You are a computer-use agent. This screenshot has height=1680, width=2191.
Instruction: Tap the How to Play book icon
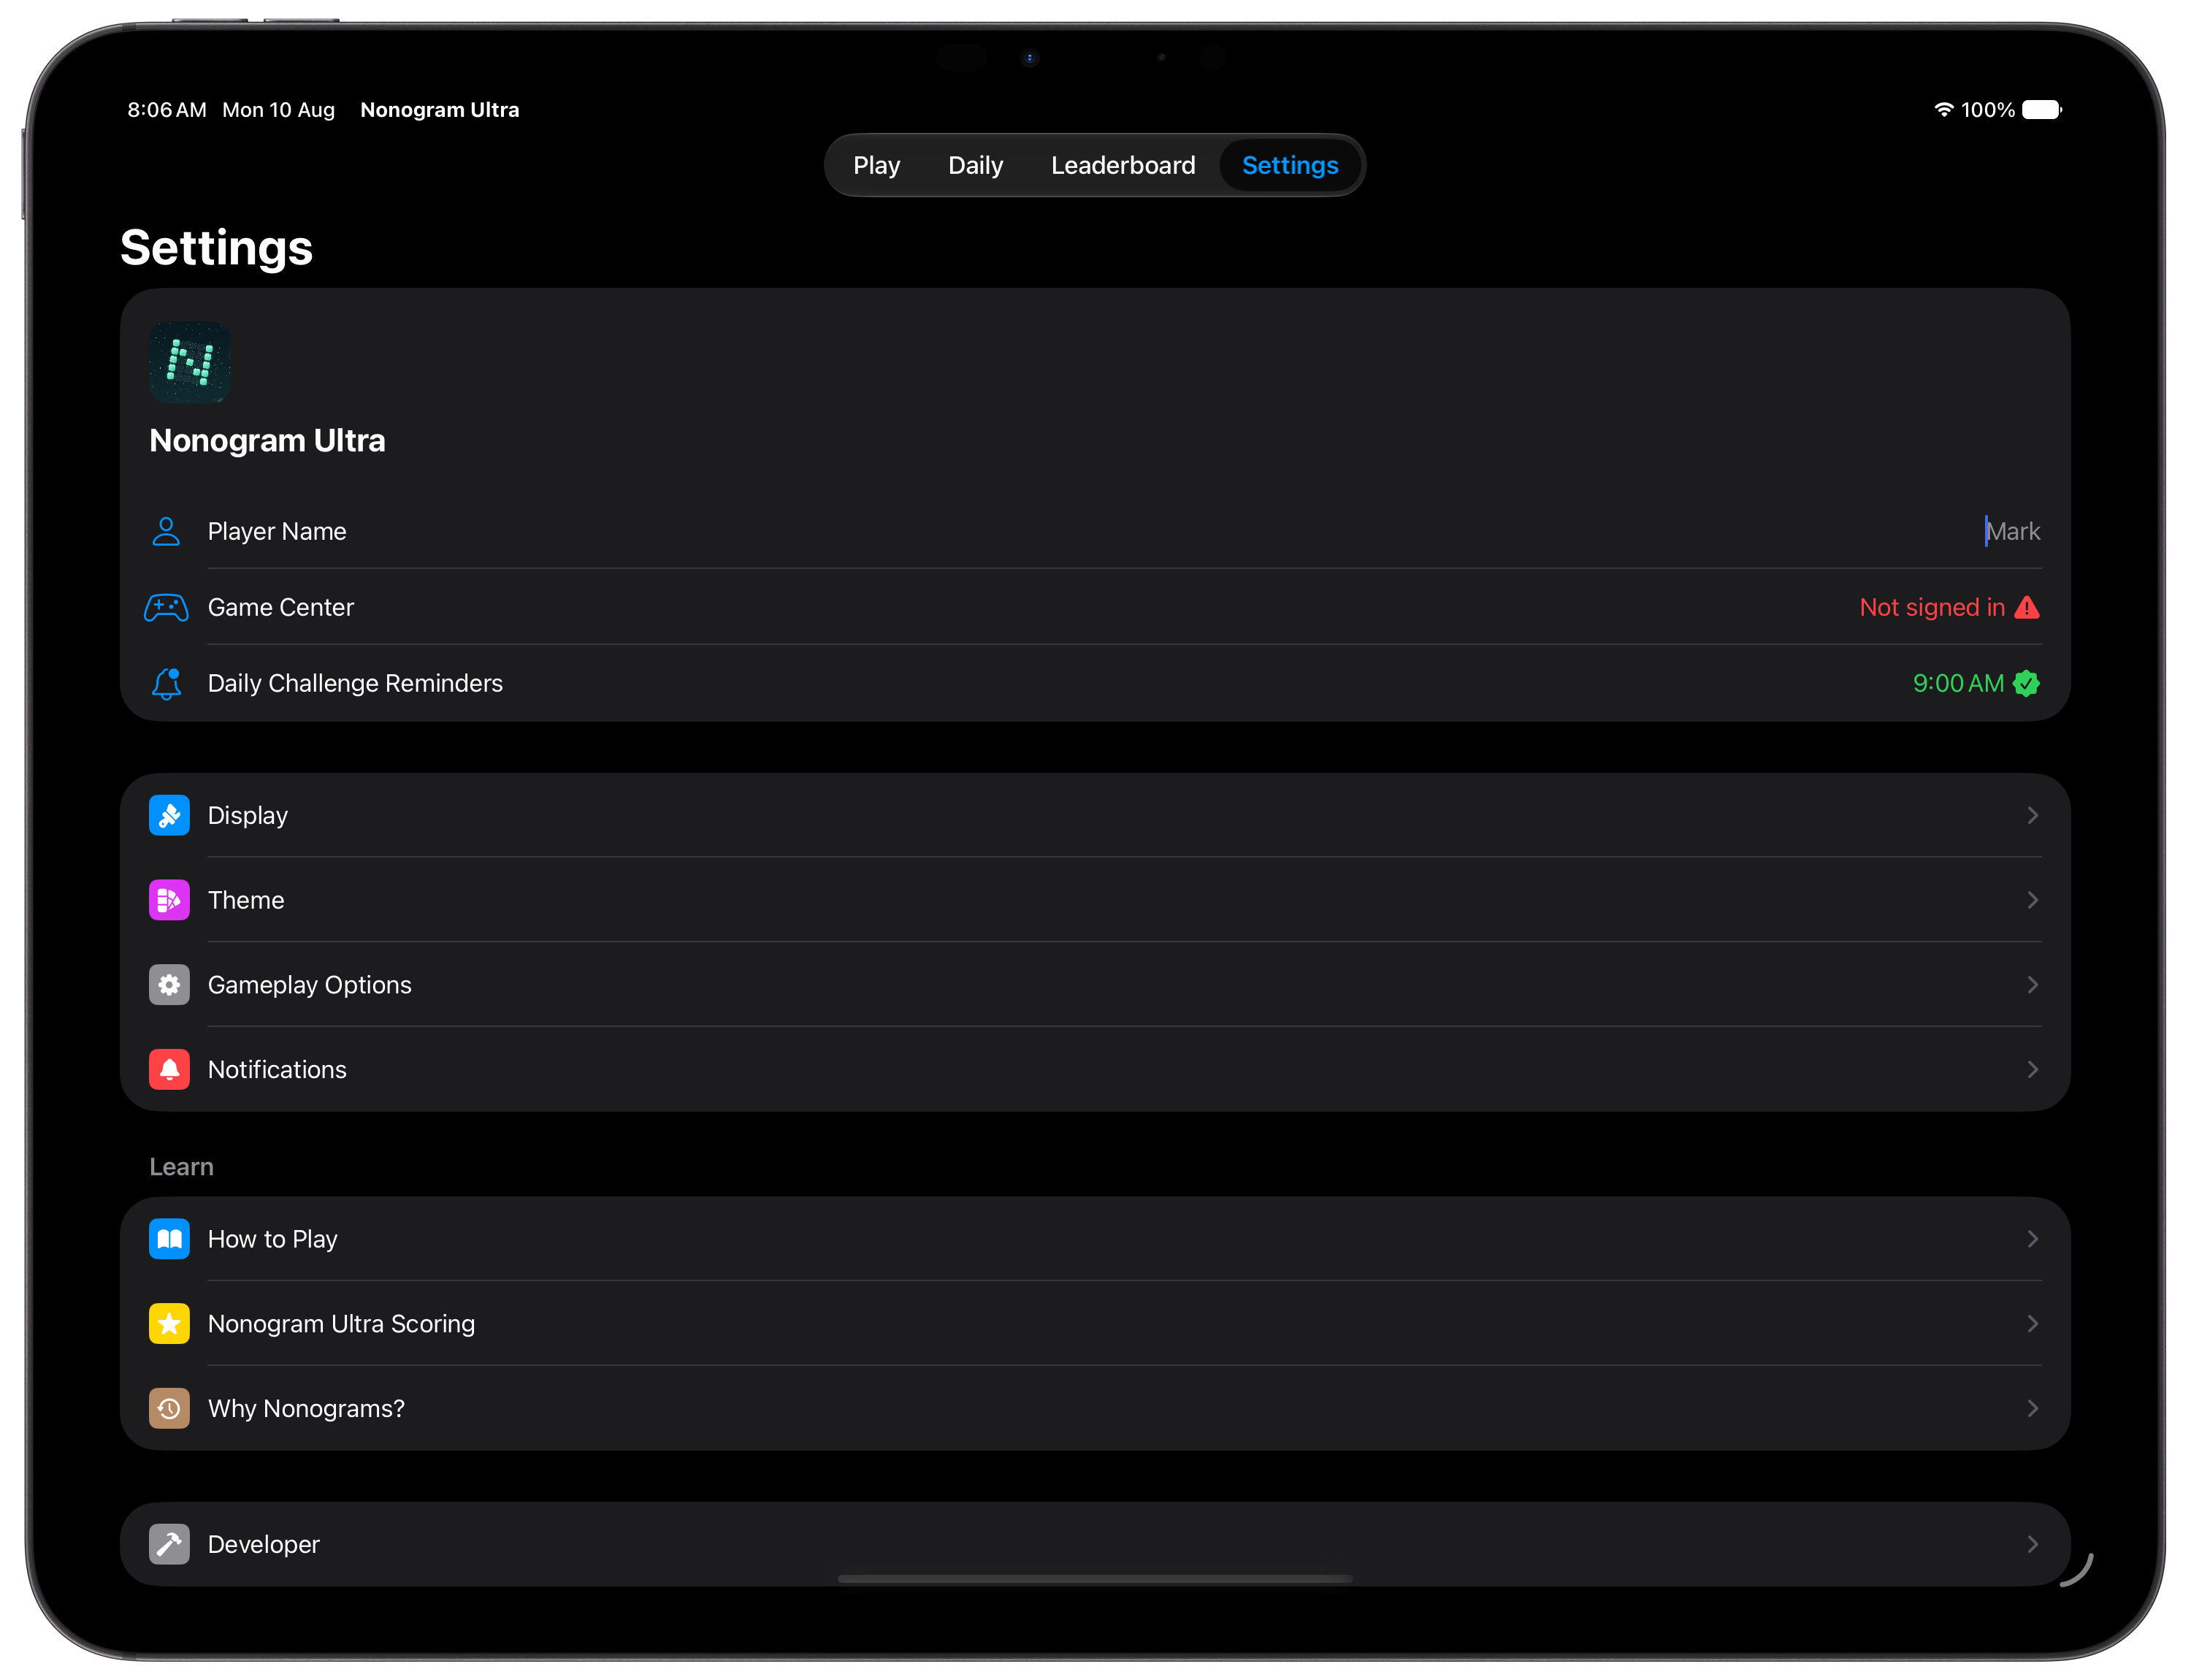pyautogui.click(x=169, y=1239)
